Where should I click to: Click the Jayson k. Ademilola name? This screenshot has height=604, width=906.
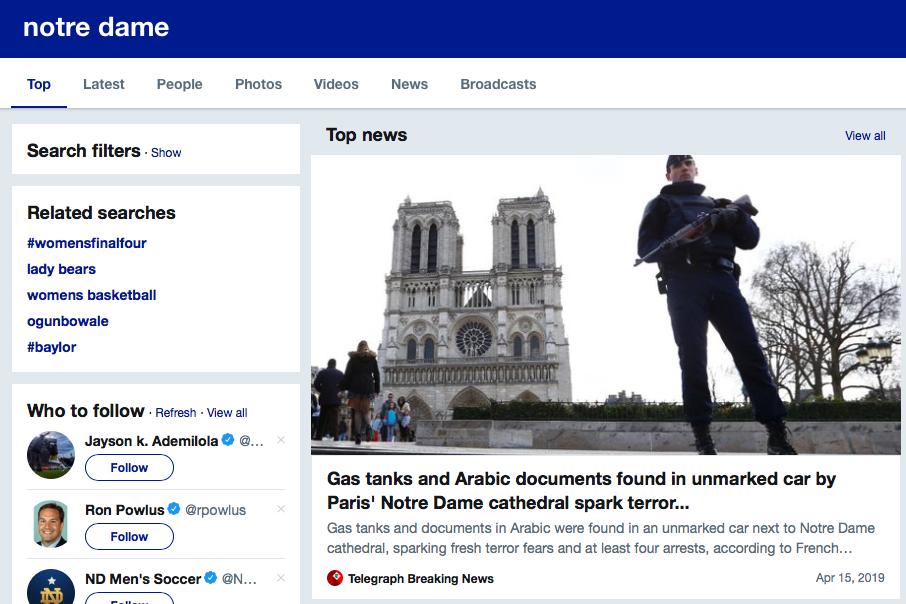coord(151,441)
